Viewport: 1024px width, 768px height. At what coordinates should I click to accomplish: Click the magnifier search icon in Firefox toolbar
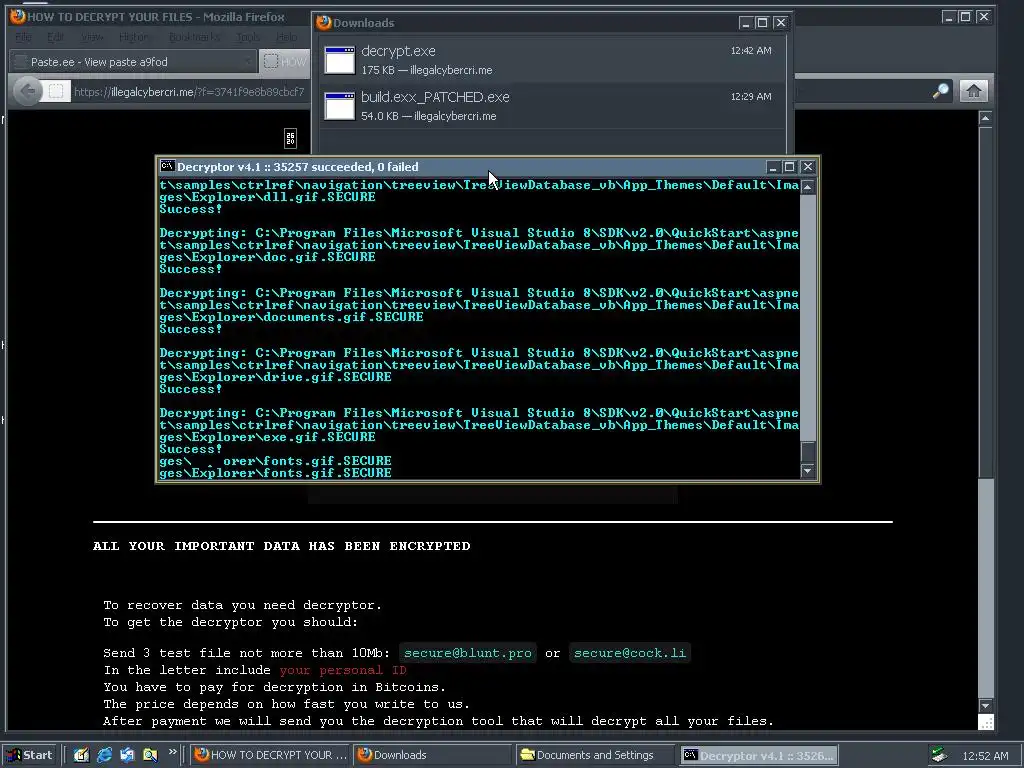coord(940,91)
